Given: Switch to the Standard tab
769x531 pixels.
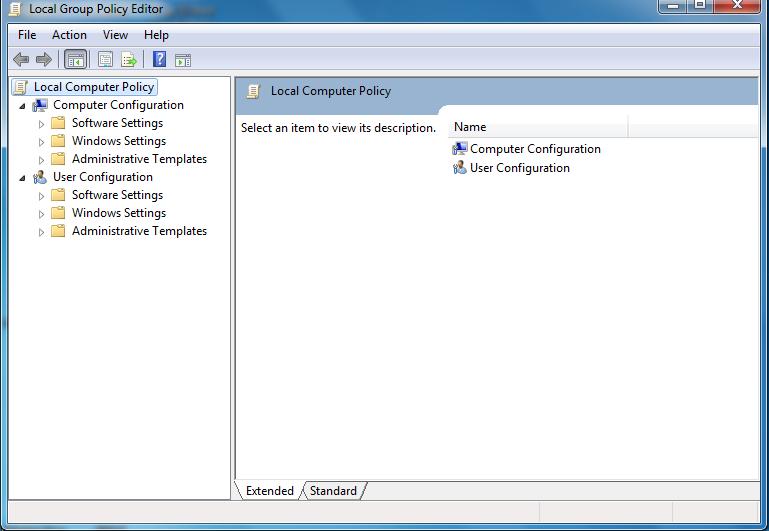Looking at the screenshot, I should [333, 491].
